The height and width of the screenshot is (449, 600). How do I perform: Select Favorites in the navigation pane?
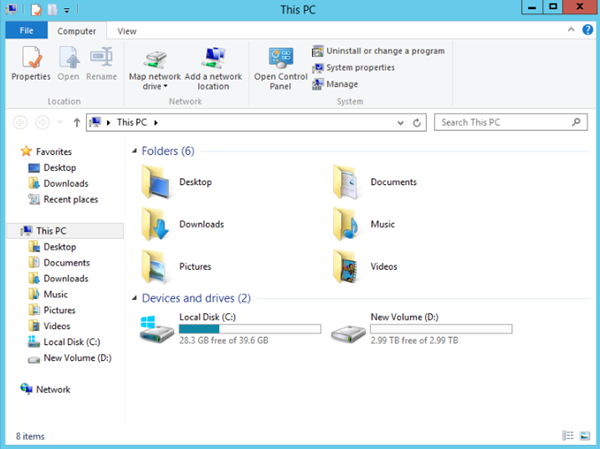46,152
